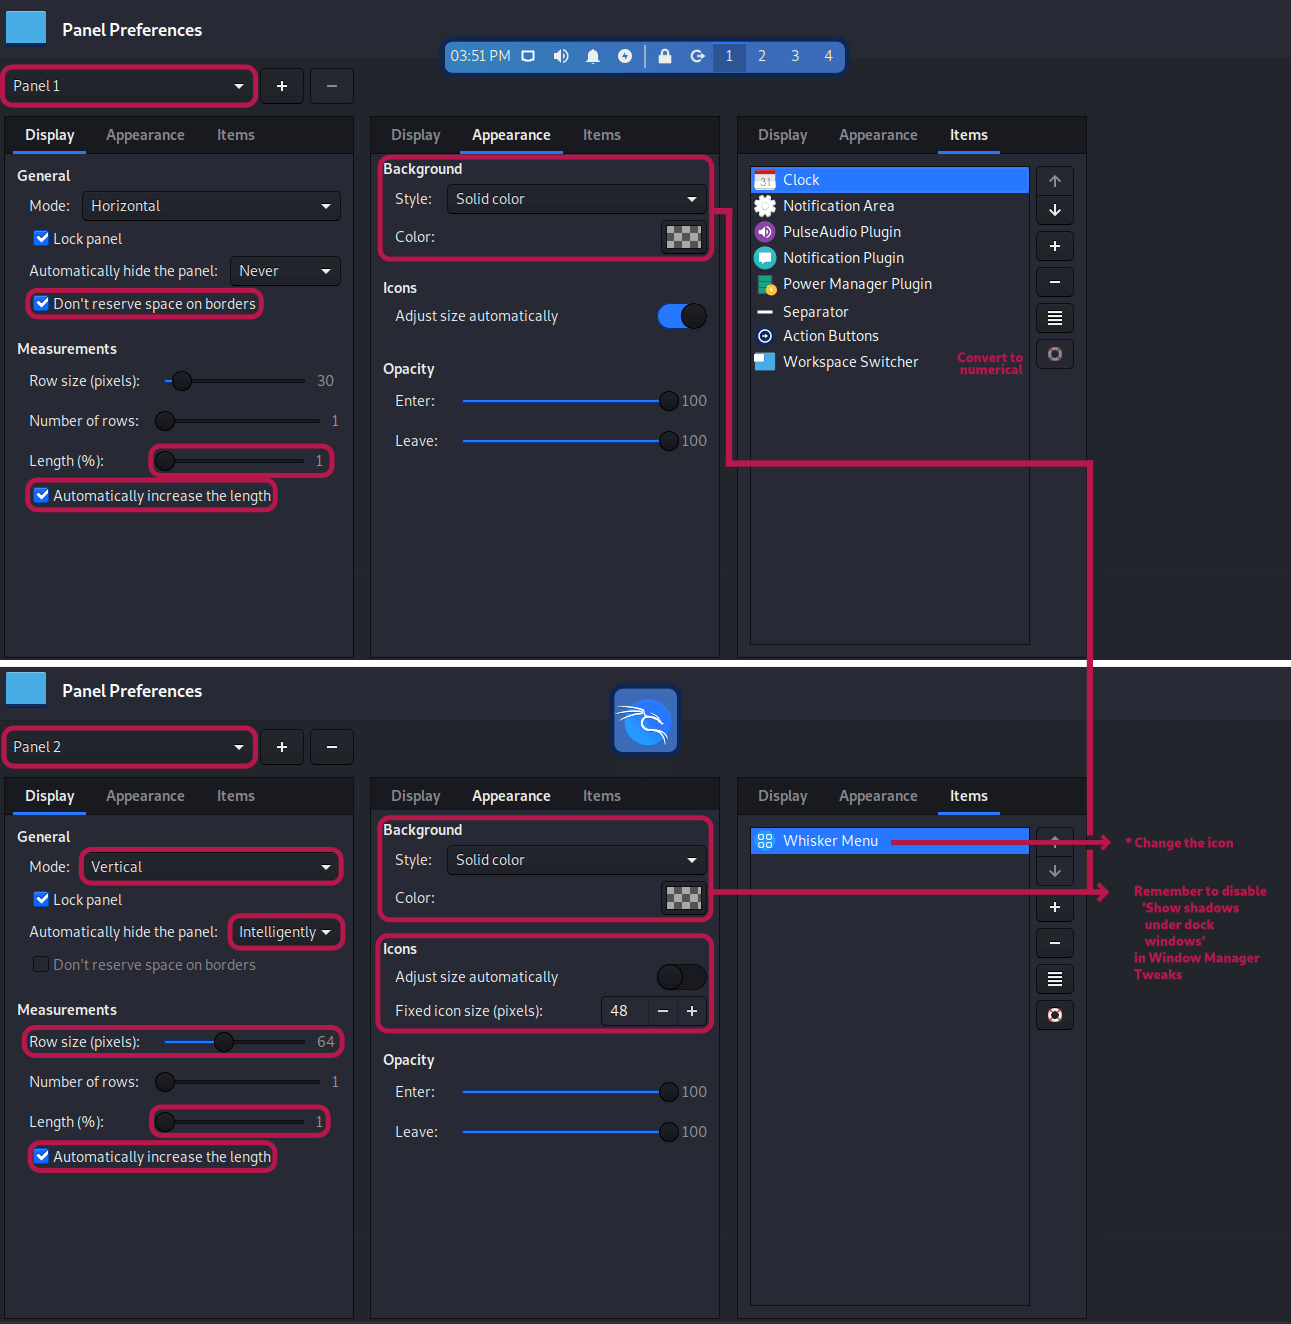
Task: Uncheck Automatically increase the length for Panel 2
Action: [x=41, y=1157]
